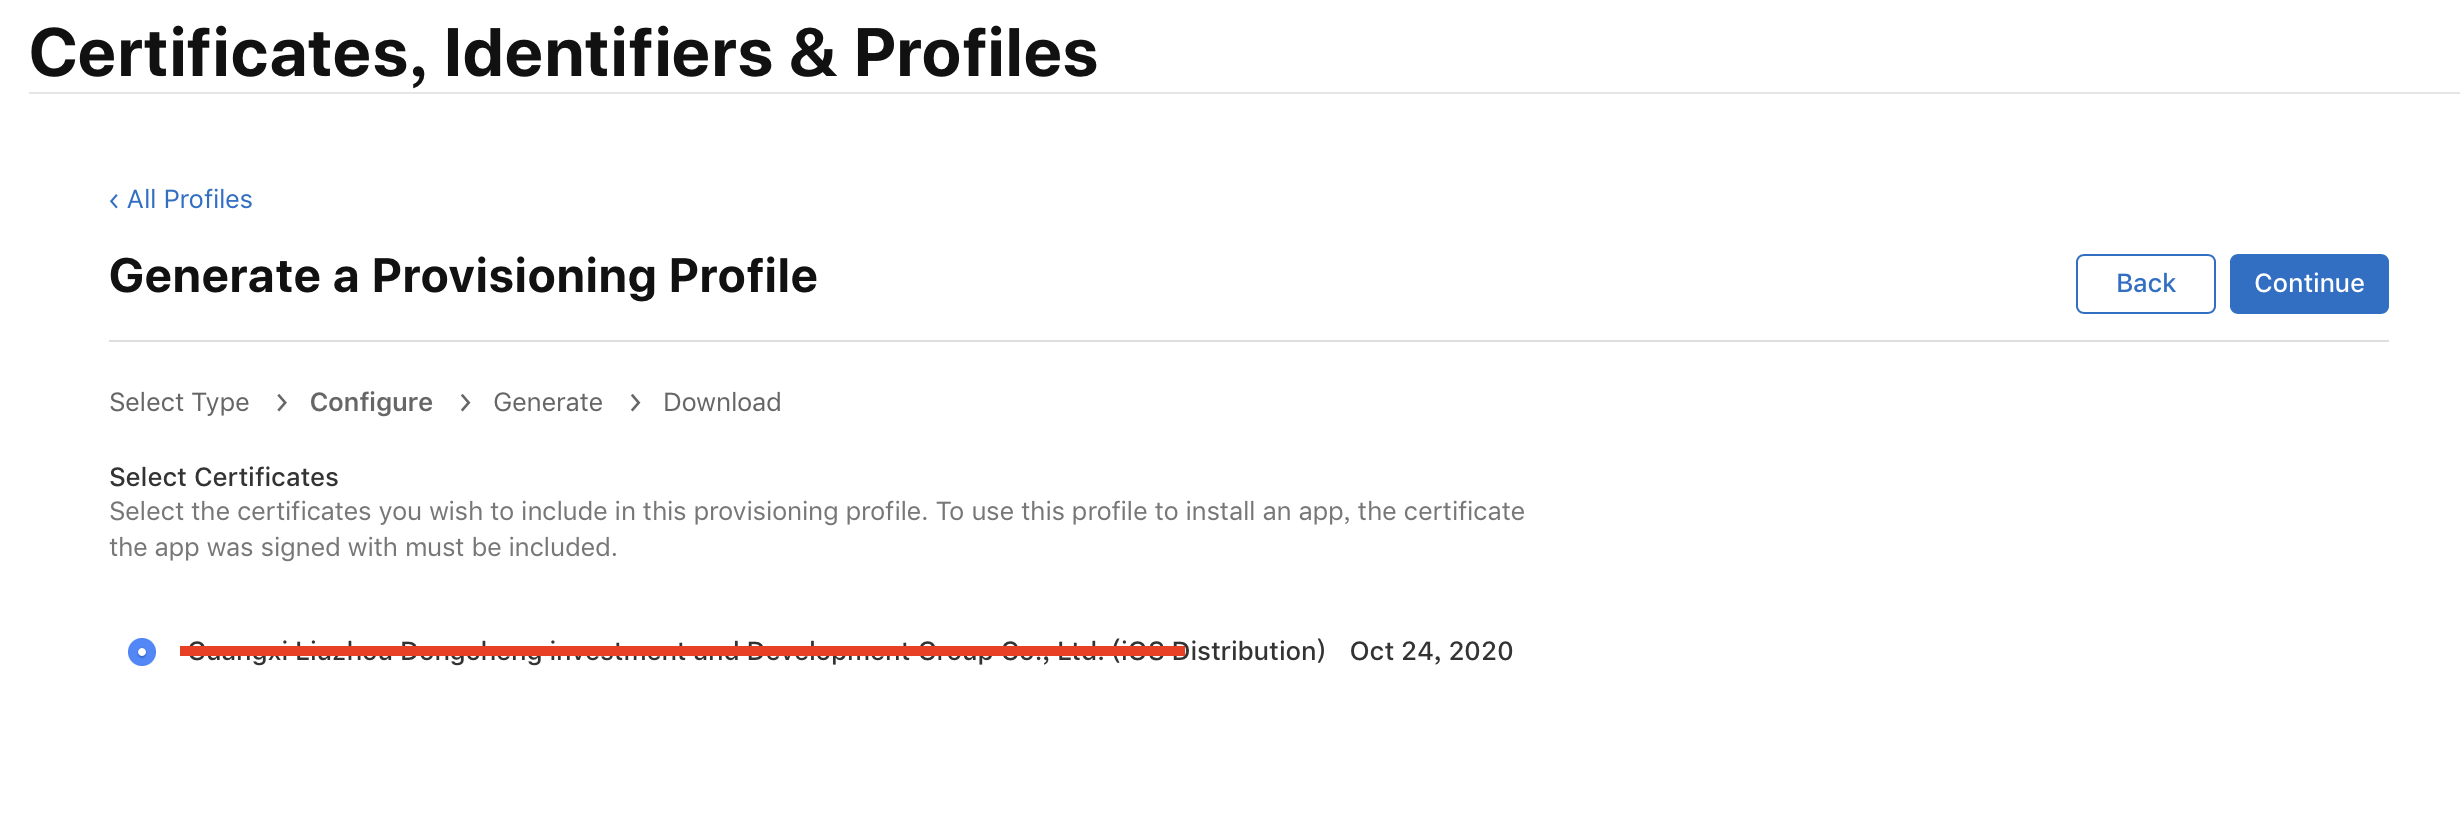Click the Oct 24, 2020 expiration date
The height and width of the screenshot is (816, 2460).
(x=1431, y=651)
